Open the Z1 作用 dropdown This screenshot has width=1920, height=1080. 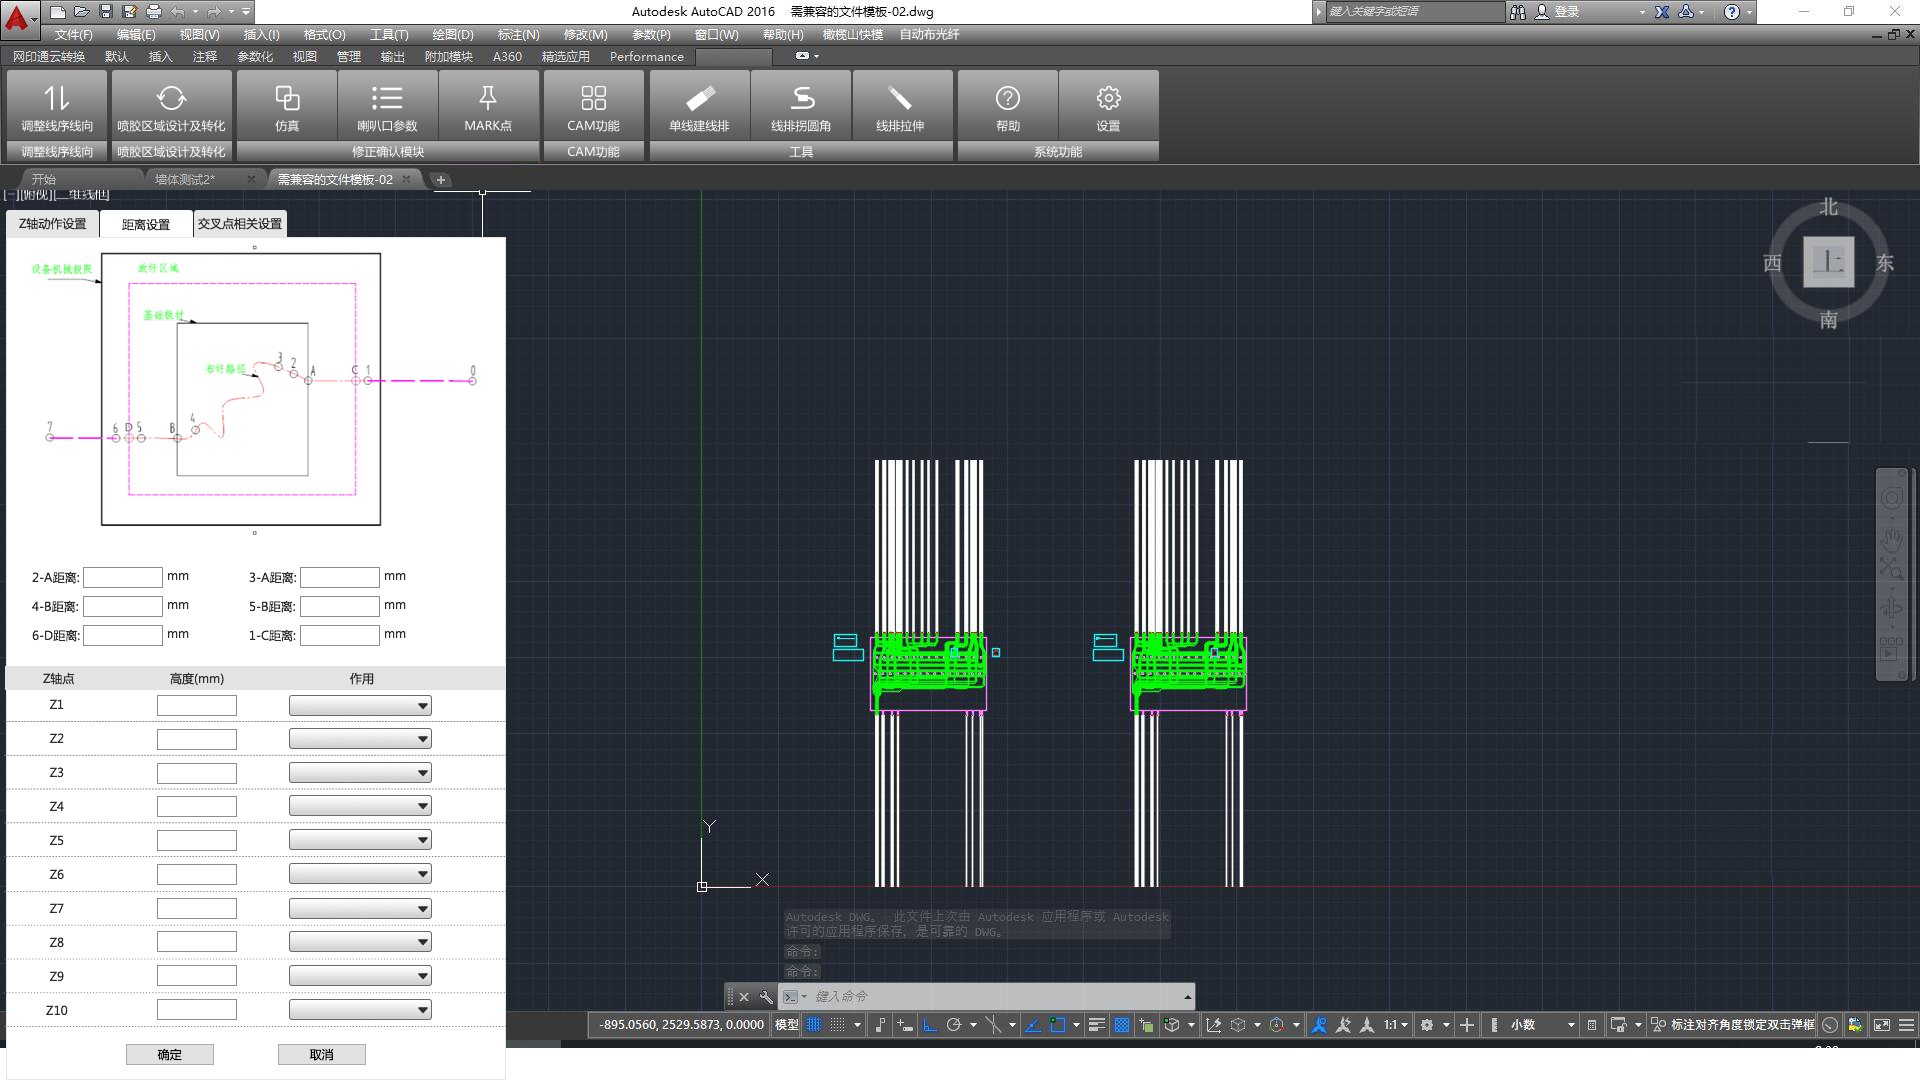pyautogui.click(x=360, y=706)
